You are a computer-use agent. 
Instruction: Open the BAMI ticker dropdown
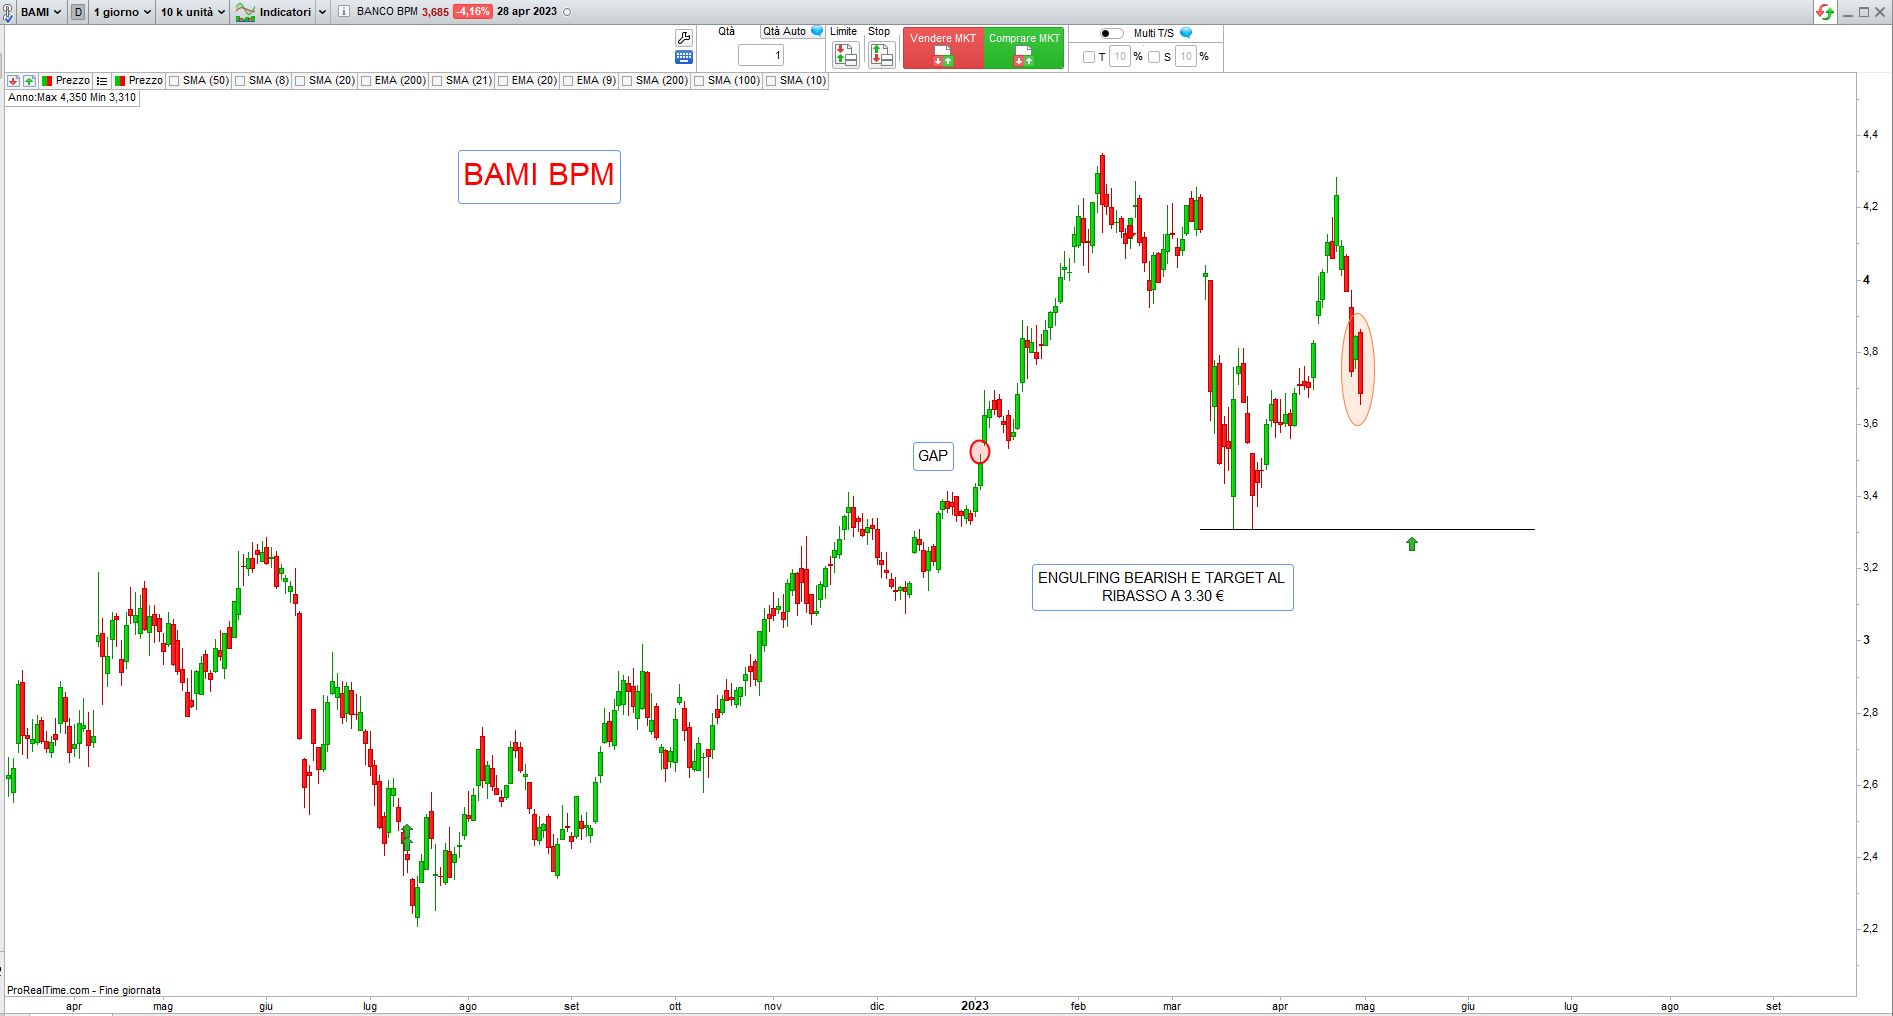40,12
